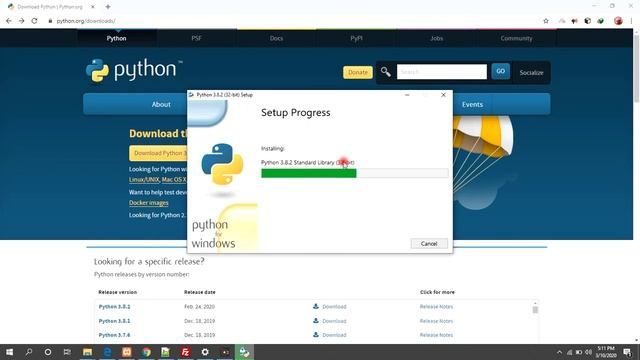Open Microsoft Edge from the taskbar
Image resolution: width=640 pixels, height=360 pixels.
107,352
